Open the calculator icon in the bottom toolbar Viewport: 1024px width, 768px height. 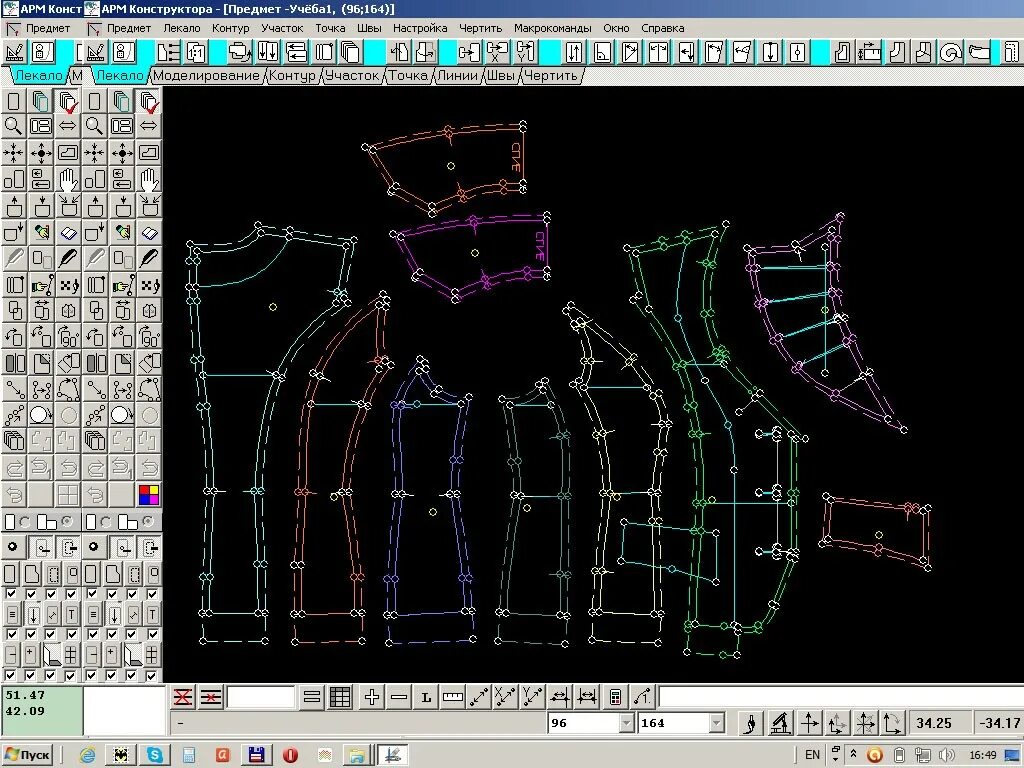[615, 697]
